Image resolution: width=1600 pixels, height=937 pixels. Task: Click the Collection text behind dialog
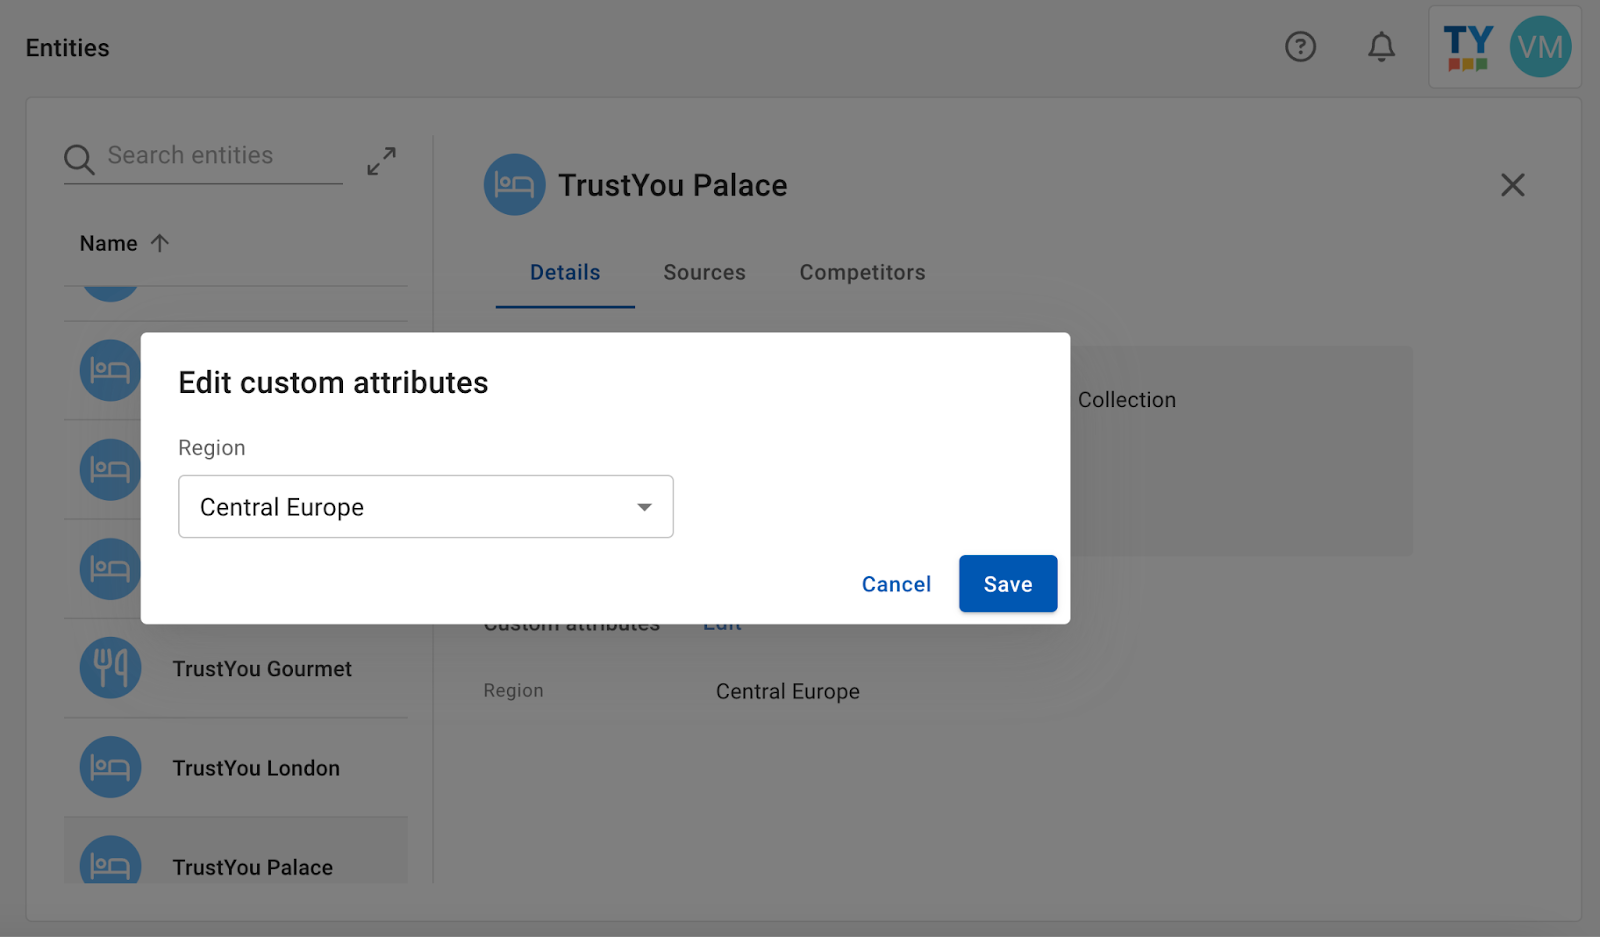tap(1127, 400)
